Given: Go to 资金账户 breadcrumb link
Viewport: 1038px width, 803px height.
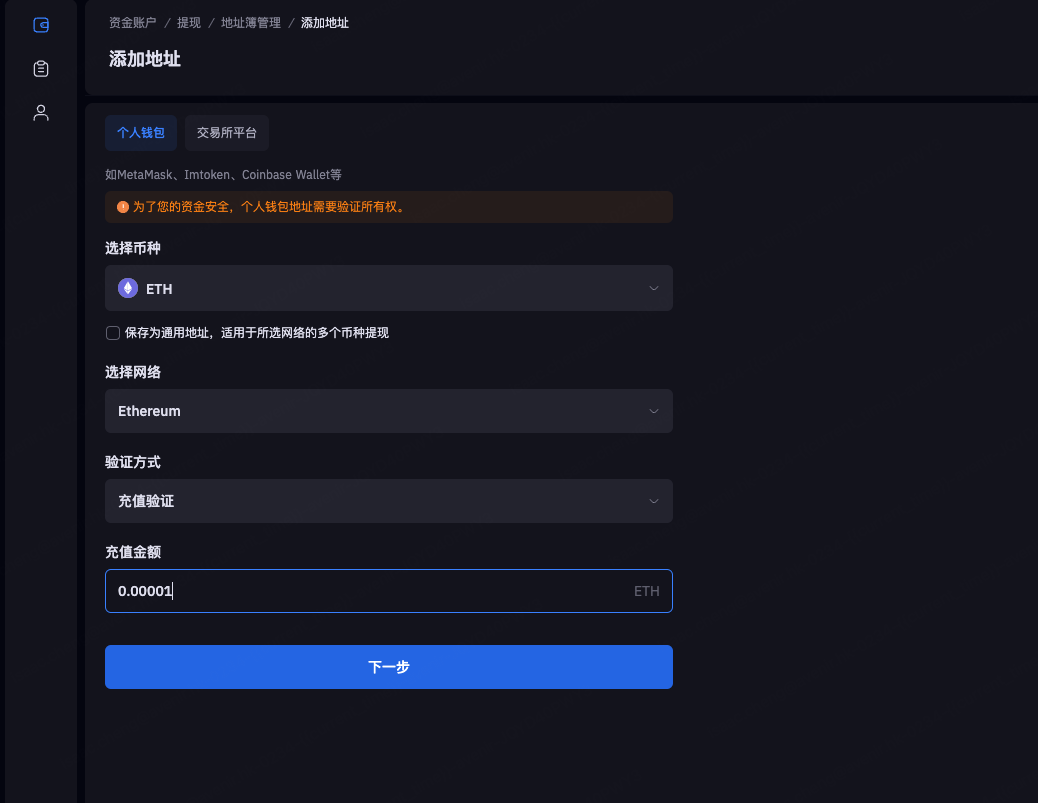Looking at the screenshot, I should (x=133, y=22).
